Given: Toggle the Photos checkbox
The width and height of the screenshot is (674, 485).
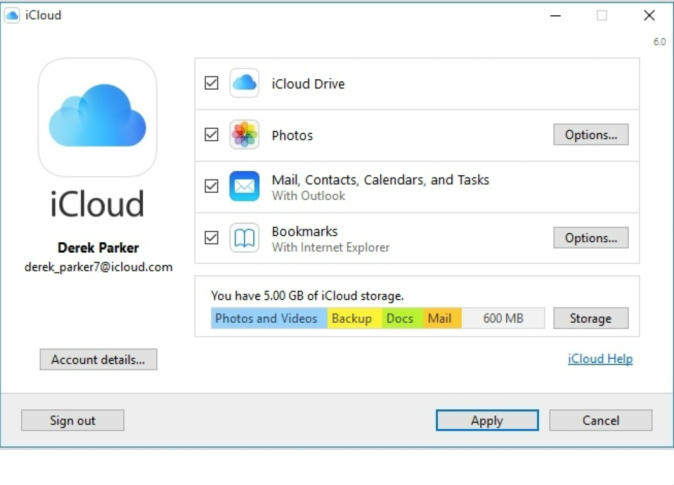Looking at the screenshot, I should tap(211, 135).
